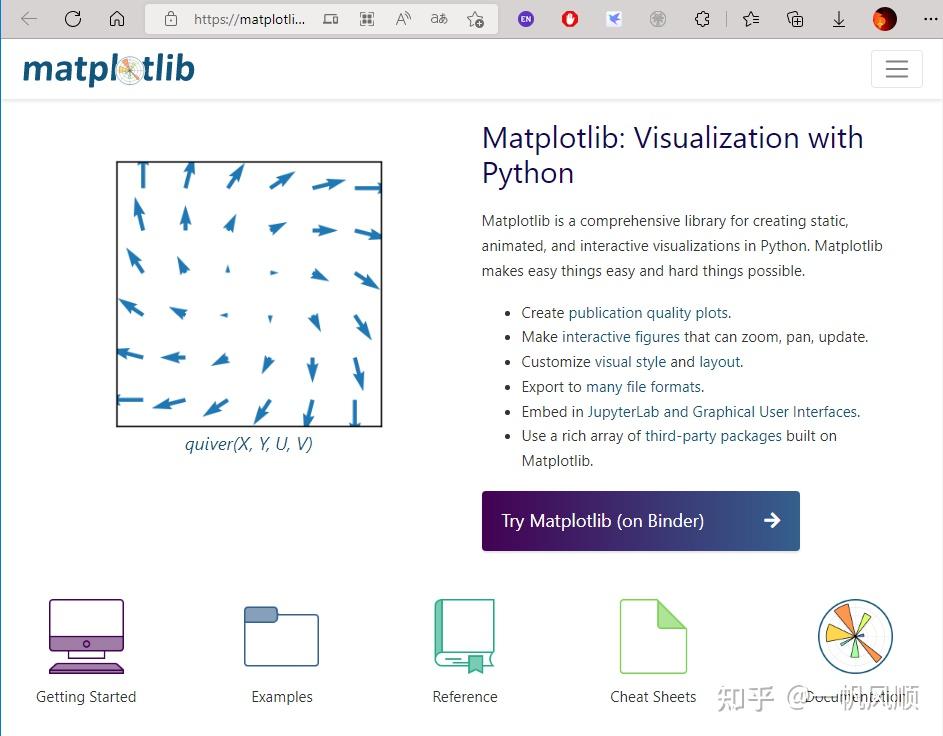Open the Downloads icon in the toolbar
The image size is (943, 736).
[x=838, y=19]
